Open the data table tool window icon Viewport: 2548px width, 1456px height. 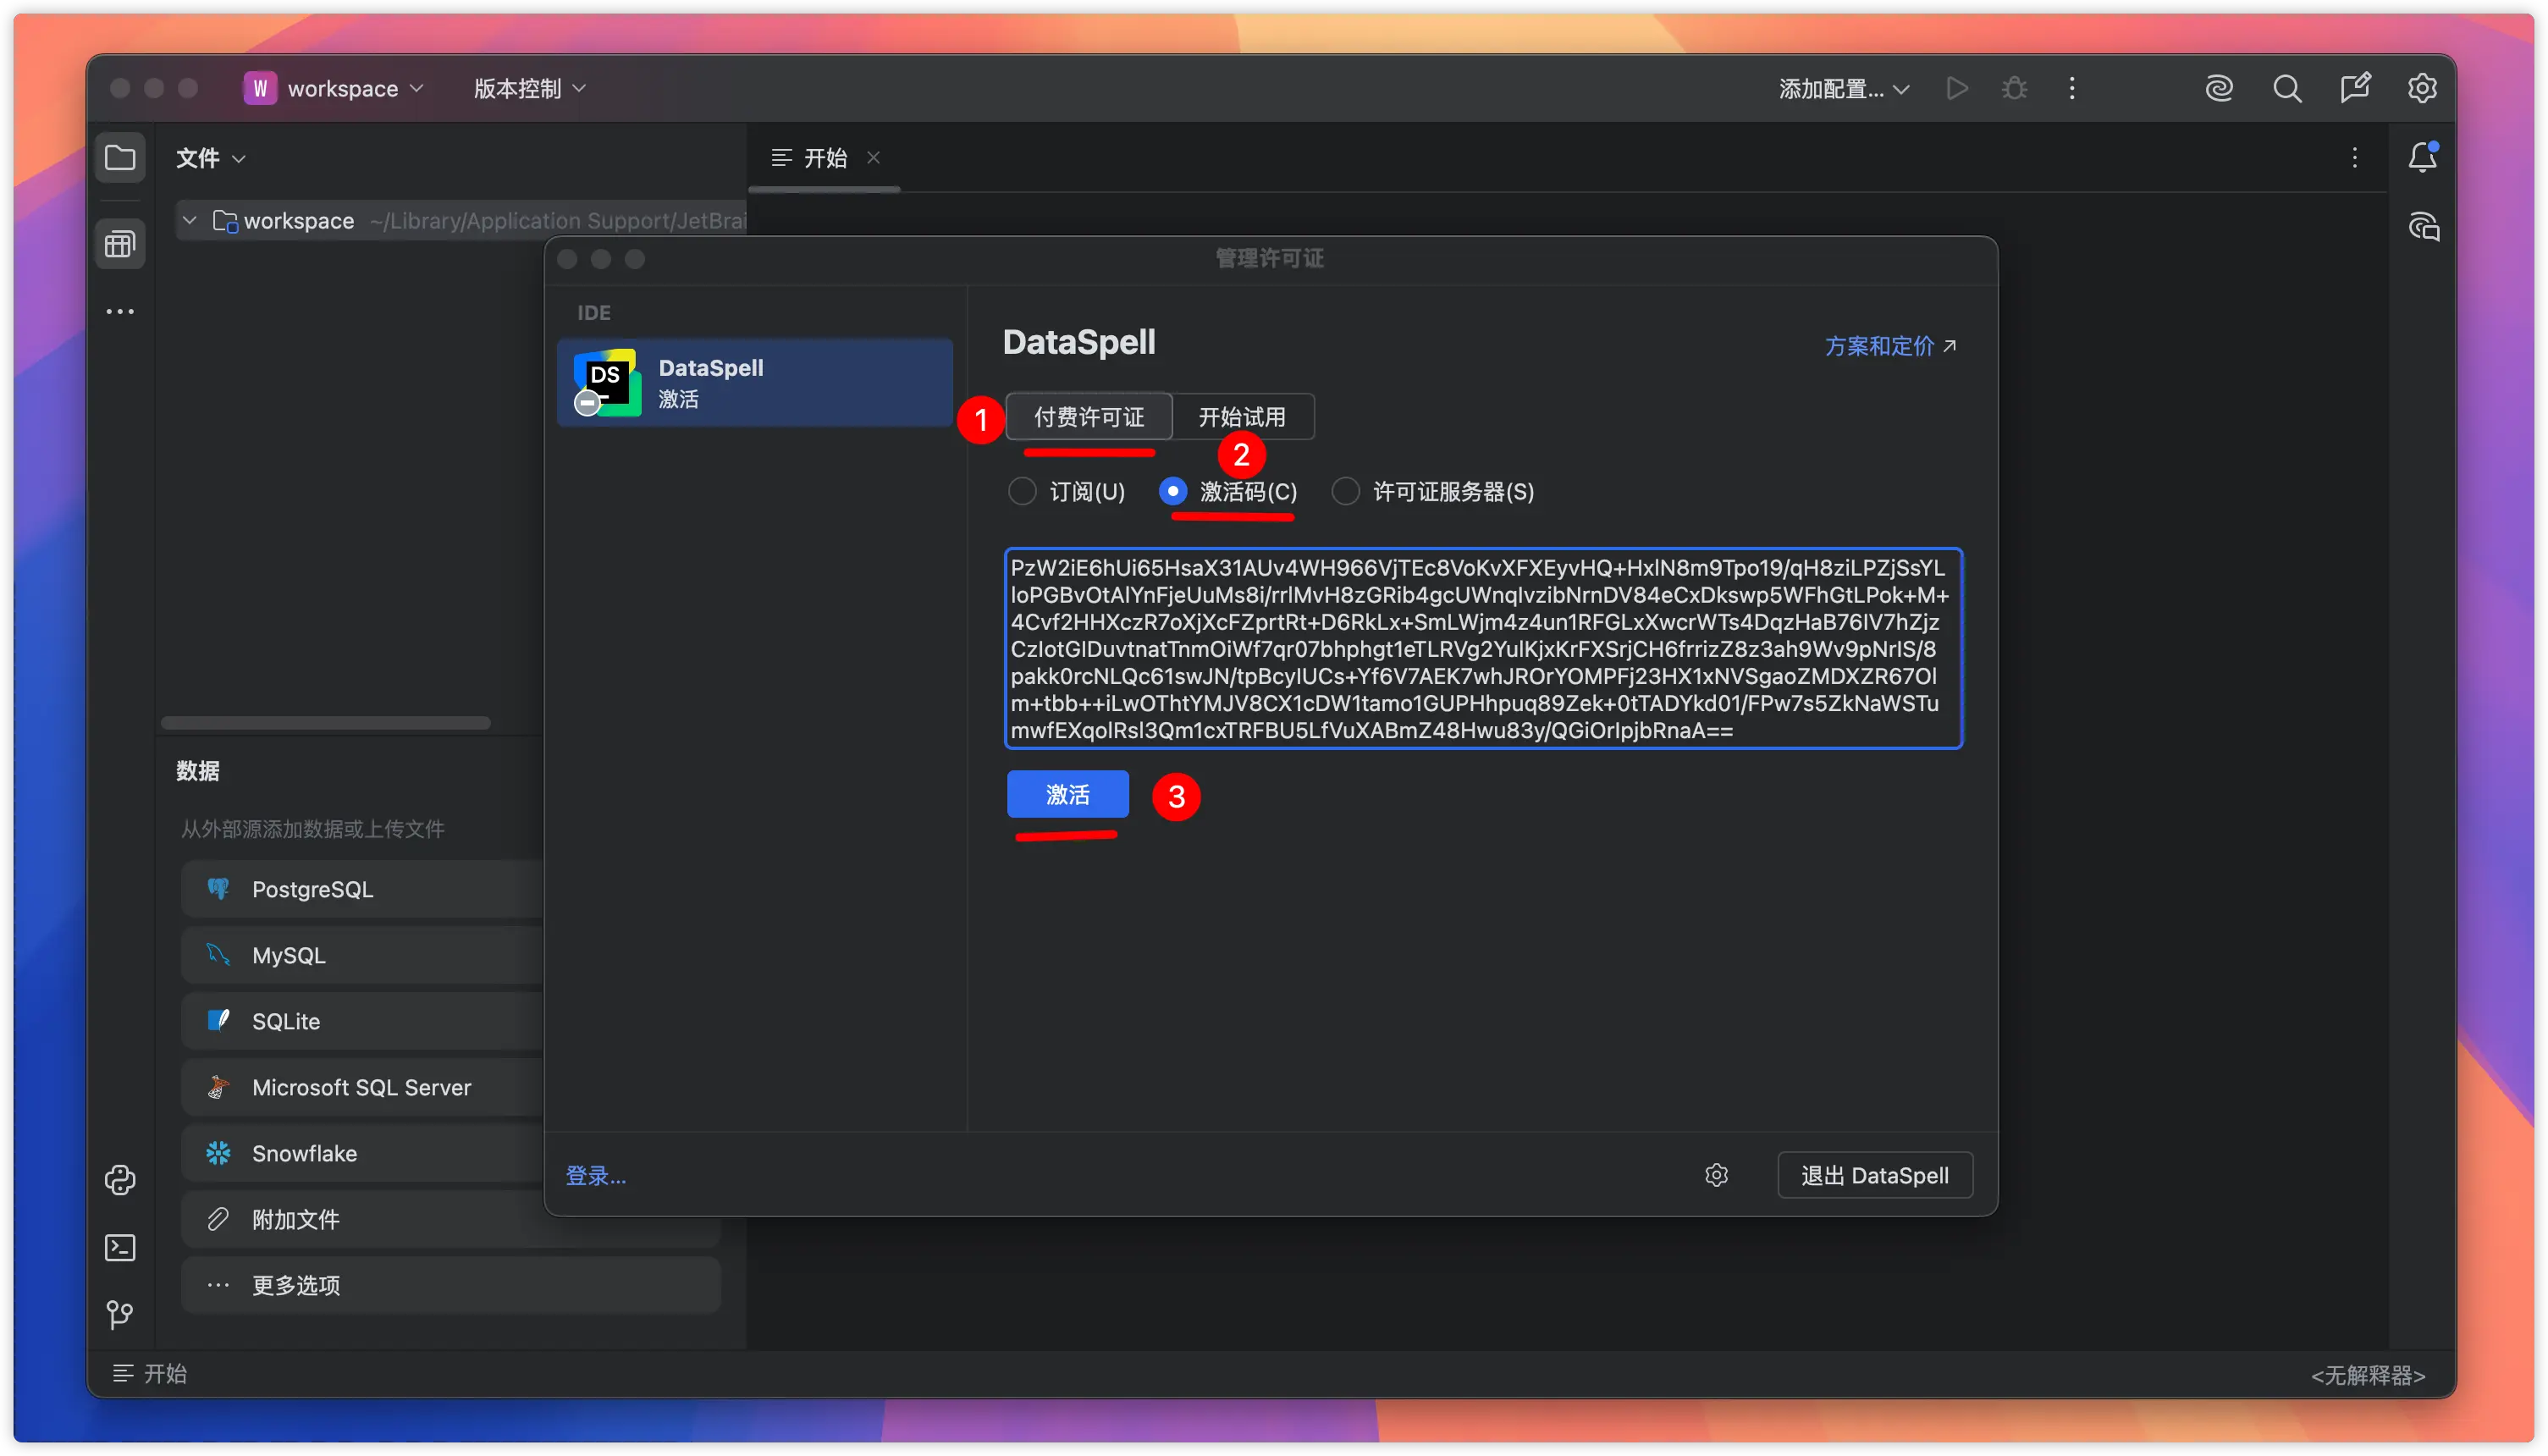[x=120, y=243]
